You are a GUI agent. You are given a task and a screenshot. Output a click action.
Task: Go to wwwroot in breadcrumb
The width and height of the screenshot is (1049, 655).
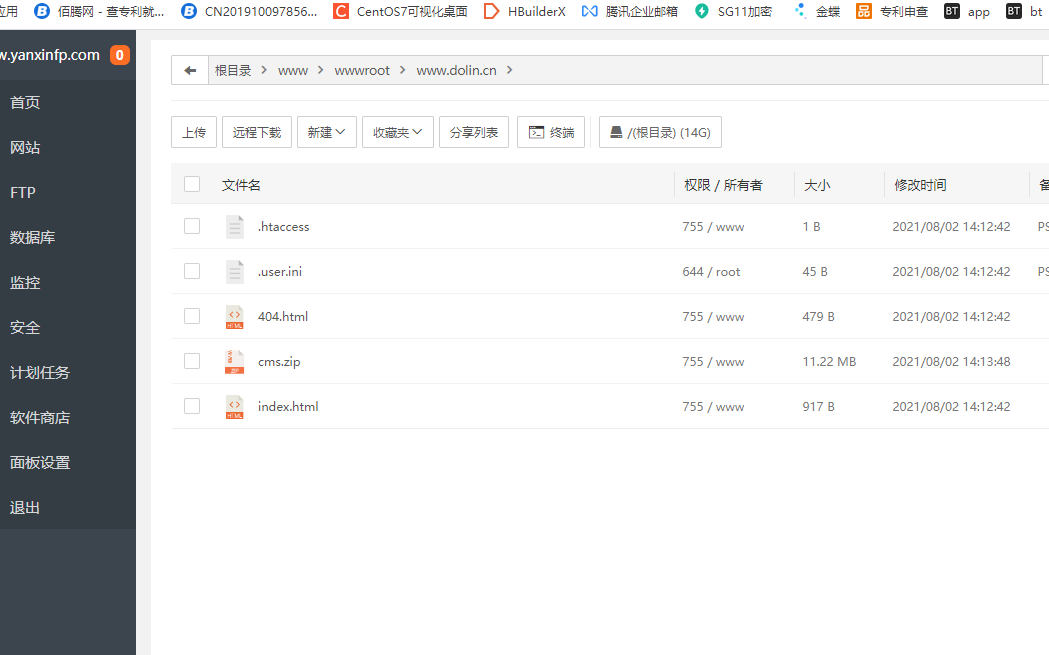[x=362, y=70]
